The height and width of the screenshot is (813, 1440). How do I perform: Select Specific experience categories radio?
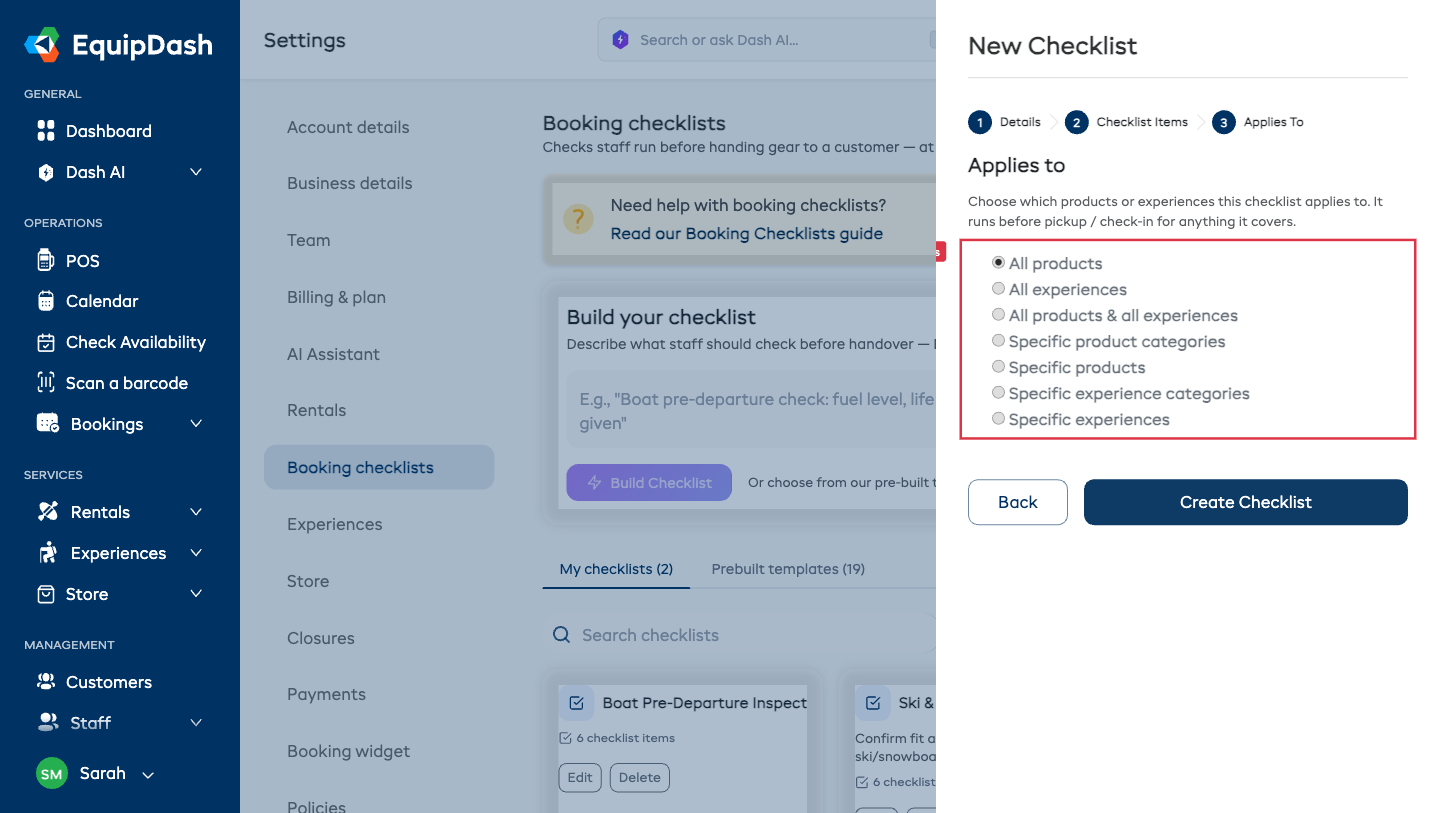pos(998,393)
